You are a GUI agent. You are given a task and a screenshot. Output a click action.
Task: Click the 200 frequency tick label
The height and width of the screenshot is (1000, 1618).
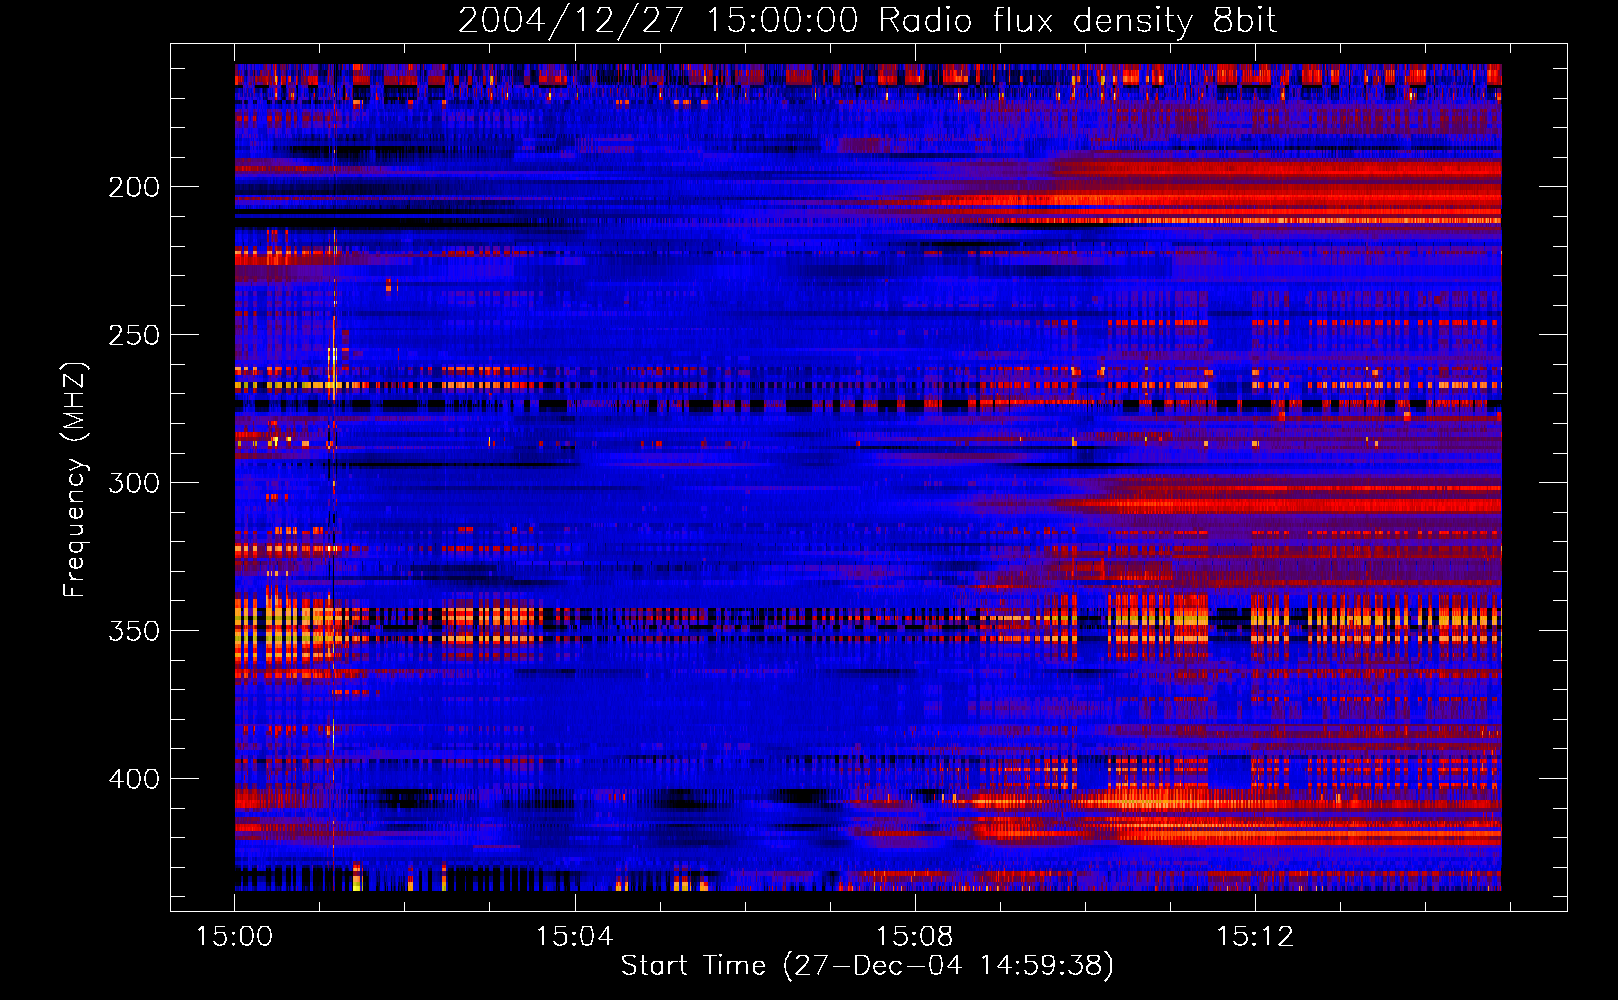(134, 187)
